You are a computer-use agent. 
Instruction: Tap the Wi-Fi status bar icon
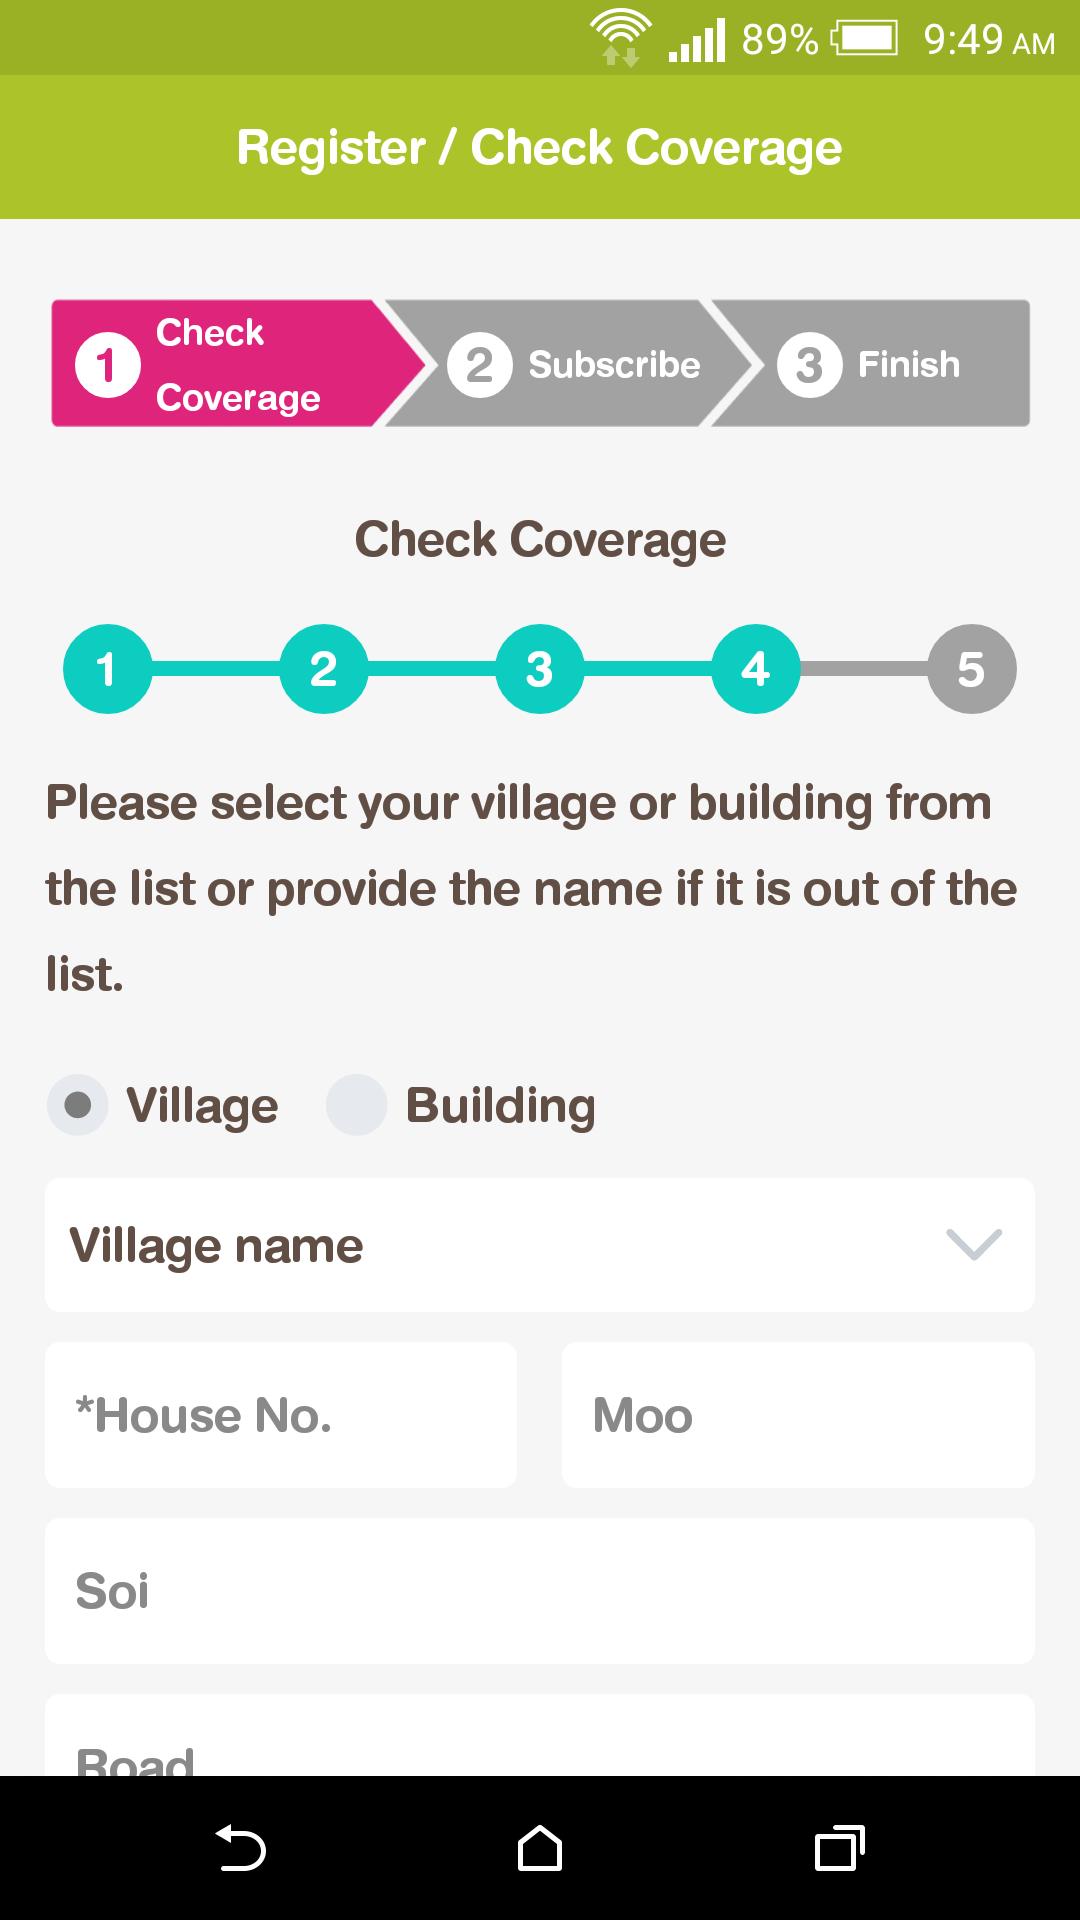pos(621,39)
